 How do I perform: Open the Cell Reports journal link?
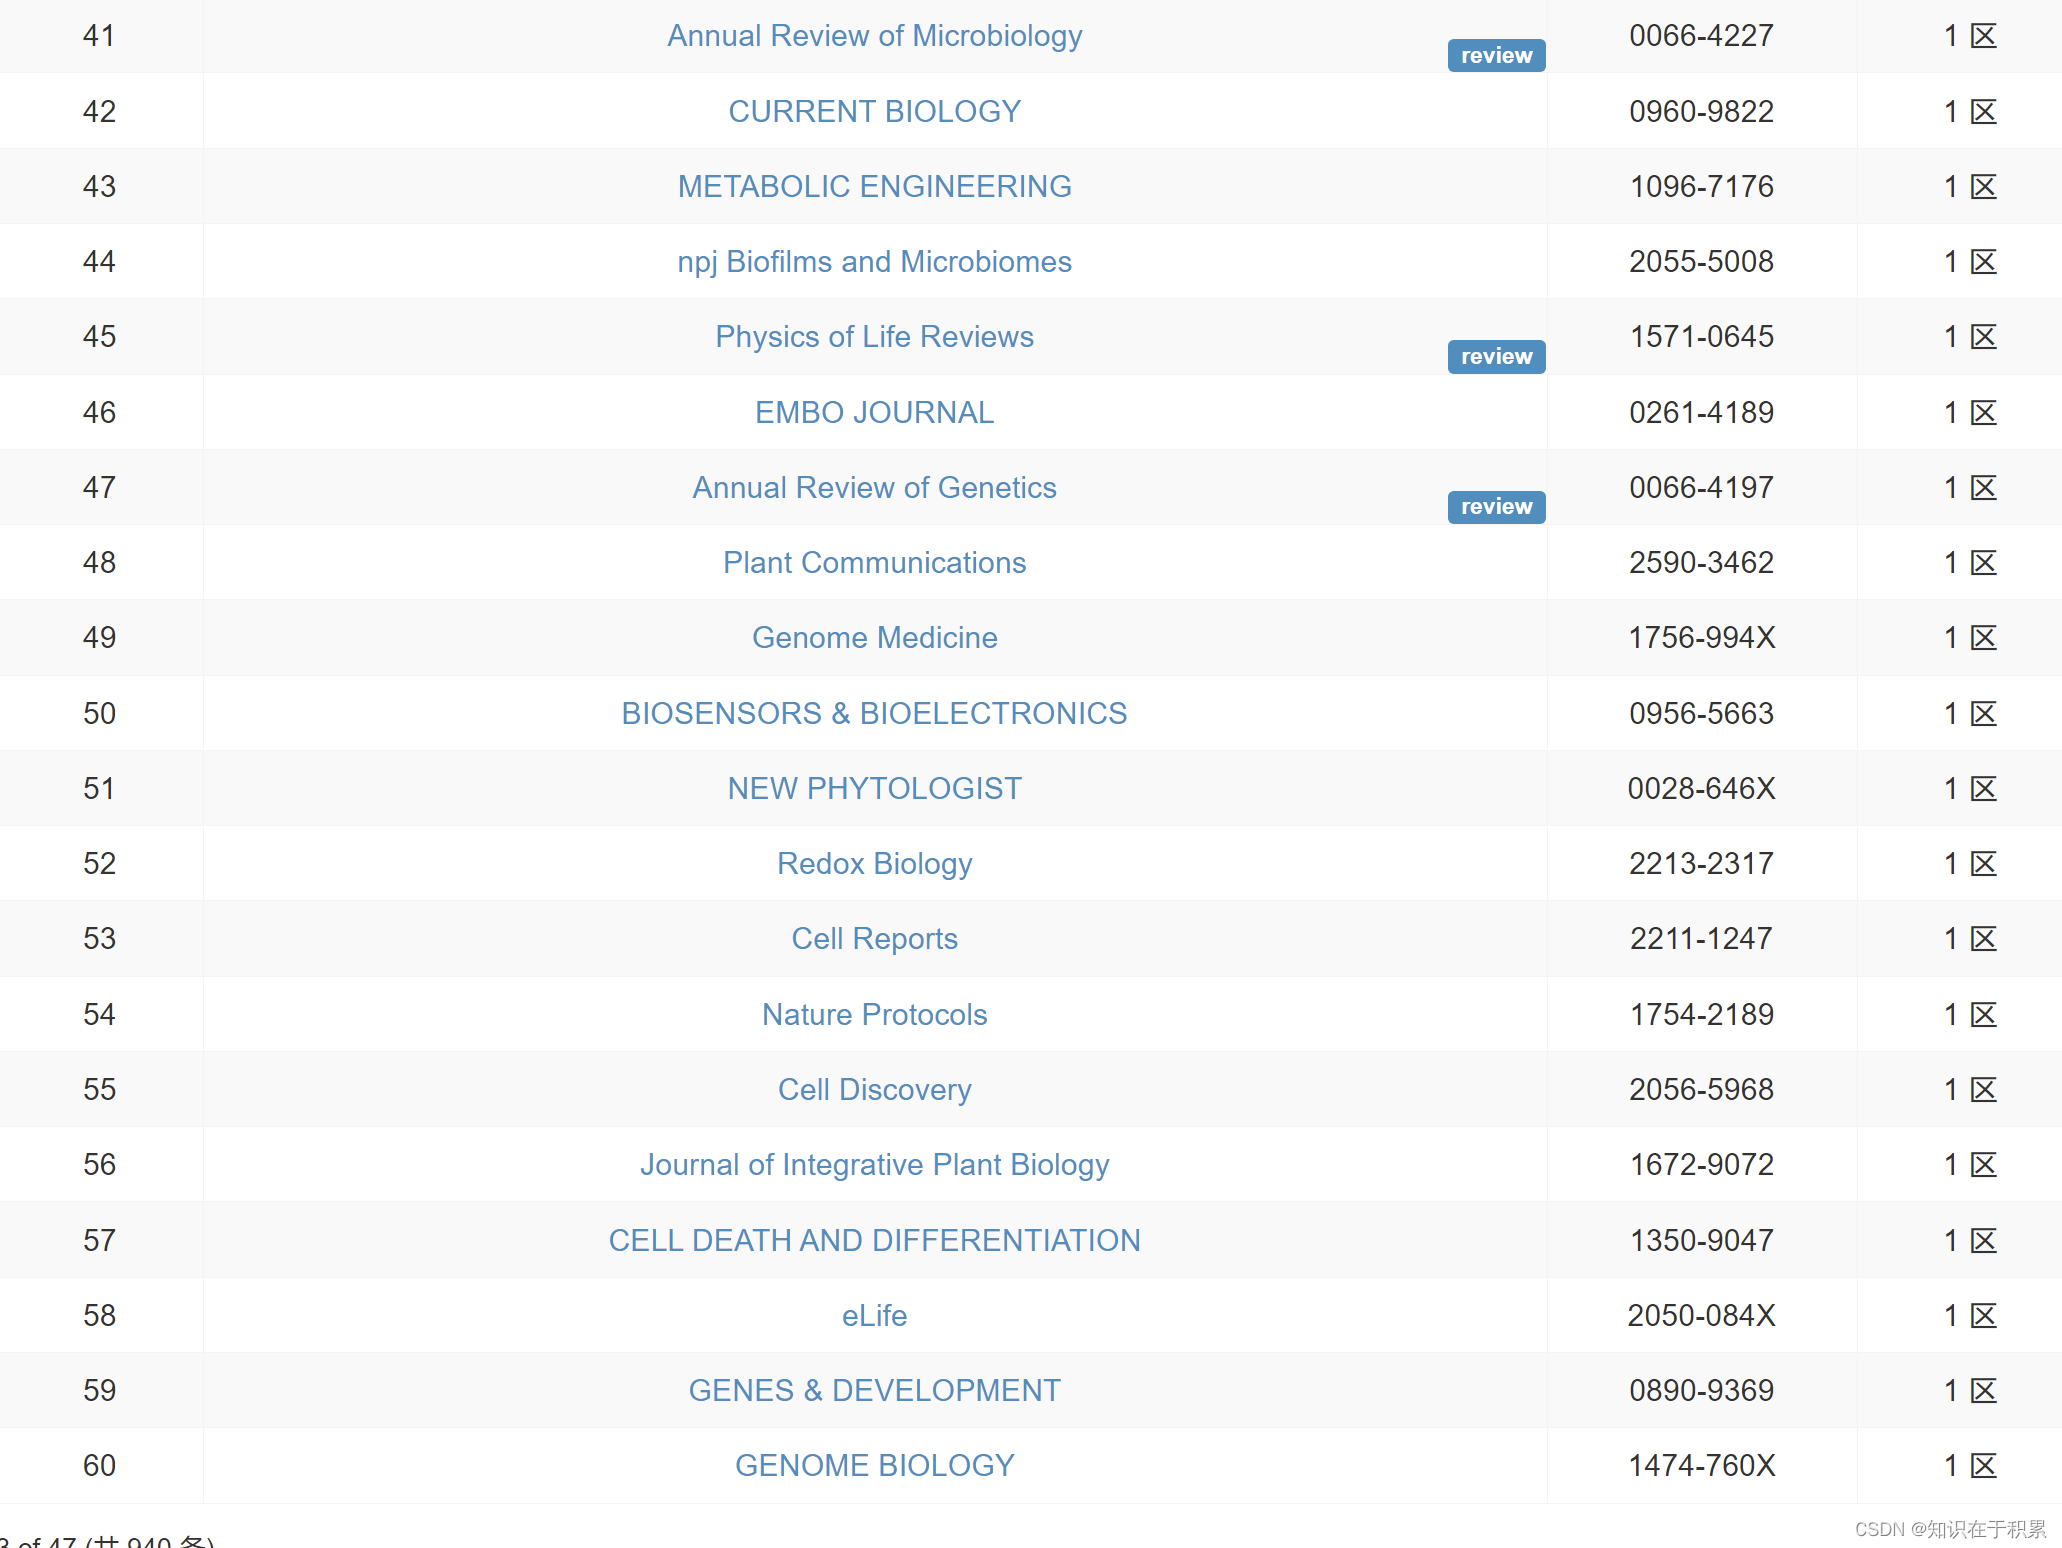click(874, 939)
